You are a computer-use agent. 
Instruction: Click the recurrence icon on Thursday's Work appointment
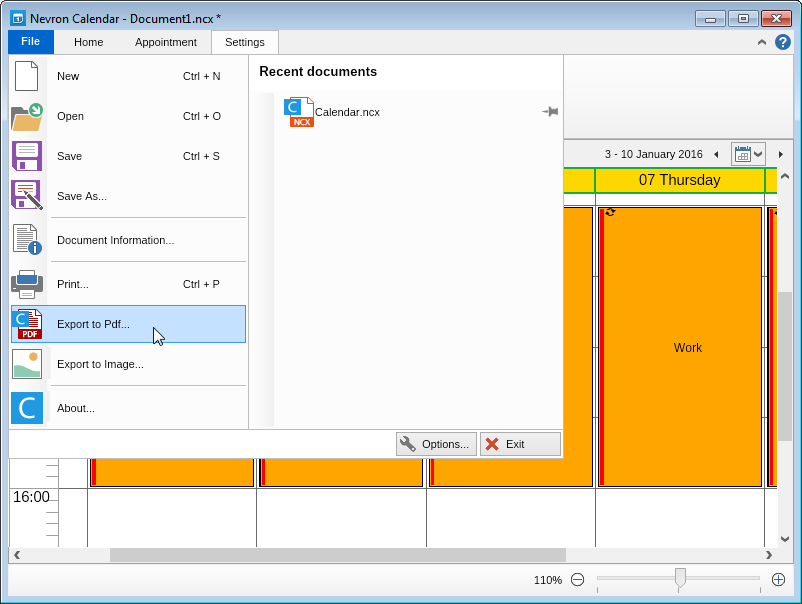[610, 212]
